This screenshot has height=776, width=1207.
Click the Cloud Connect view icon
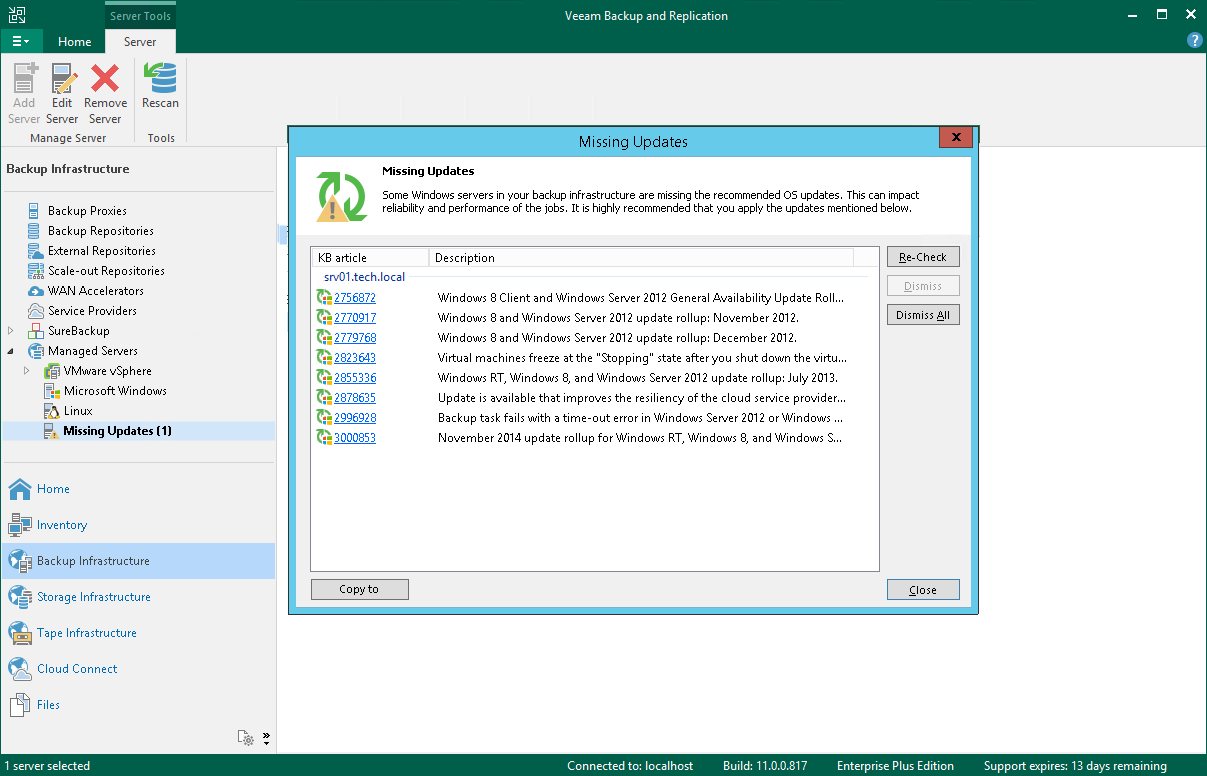point(20,669)
